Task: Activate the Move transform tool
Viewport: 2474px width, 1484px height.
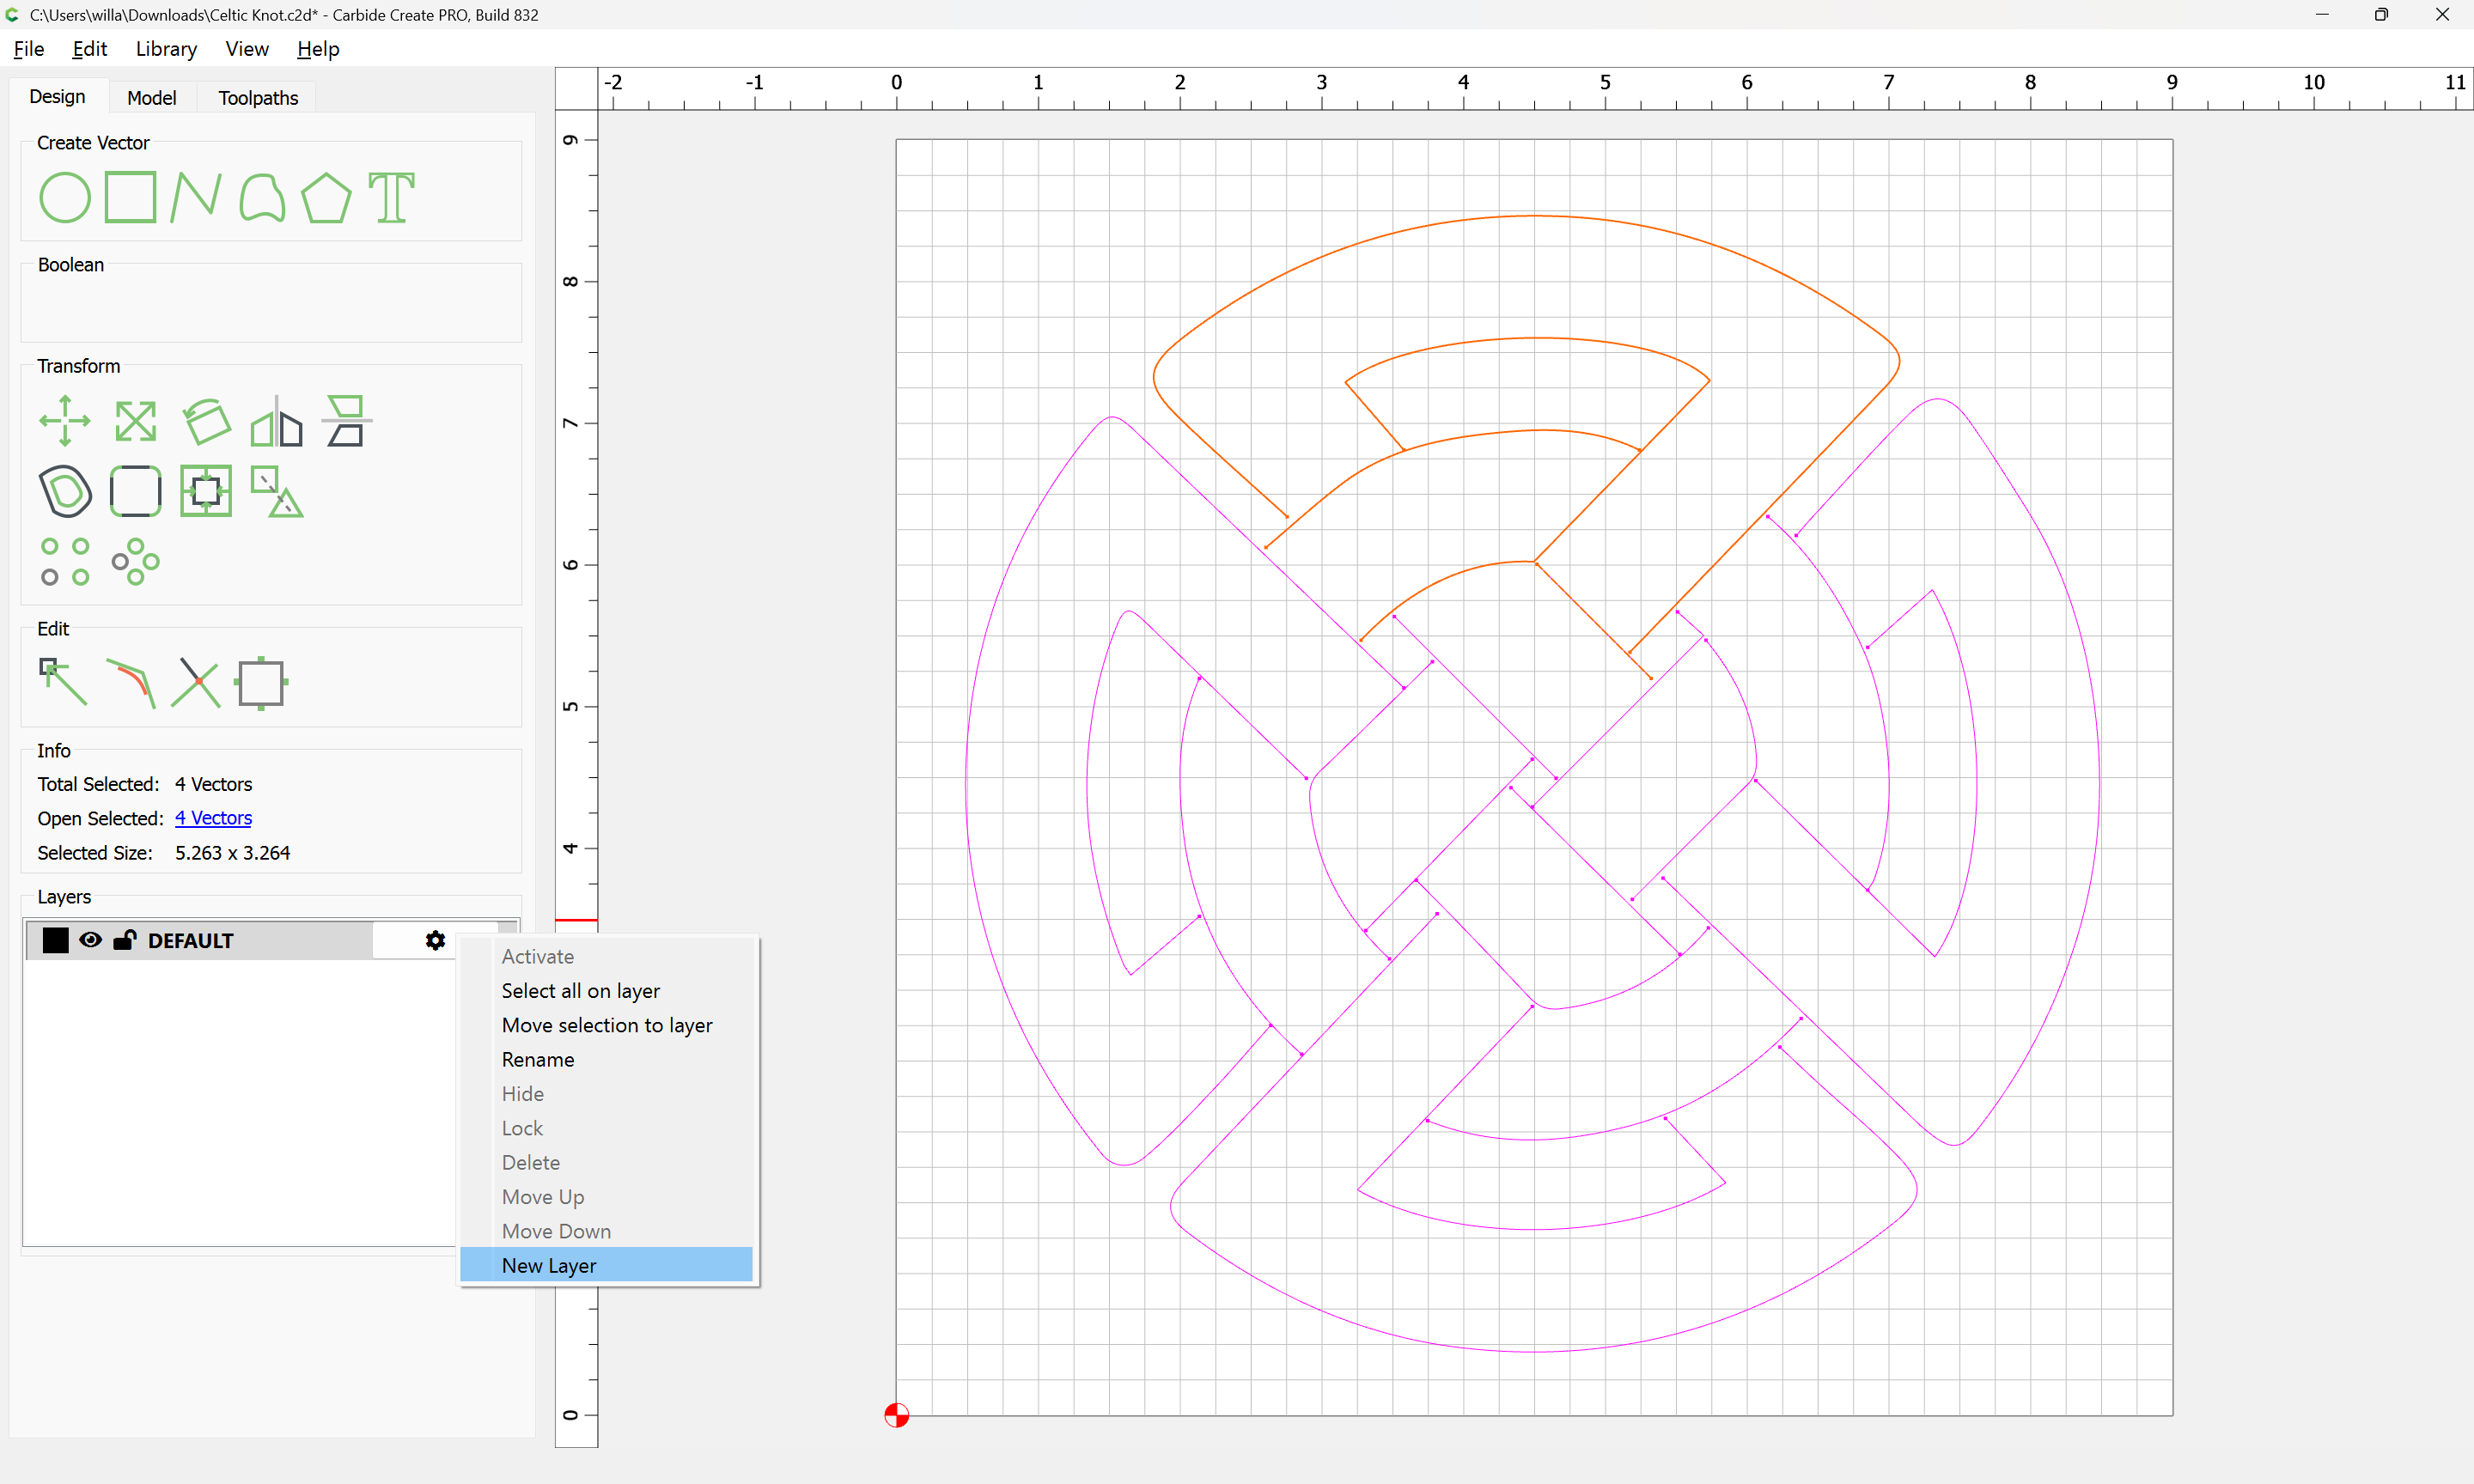Action: [x=65, y=421]
